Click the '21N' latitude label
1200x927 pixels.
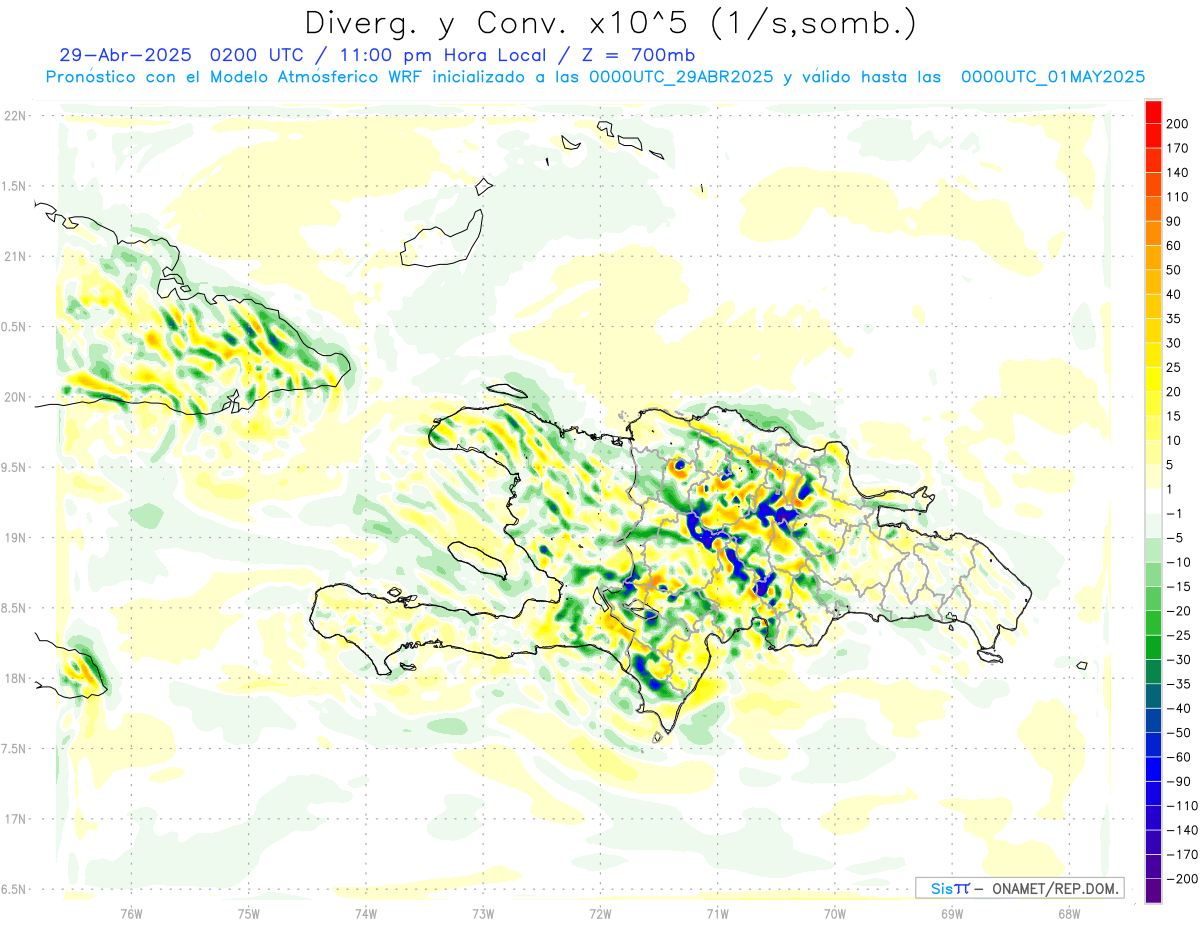click(14, 256)
